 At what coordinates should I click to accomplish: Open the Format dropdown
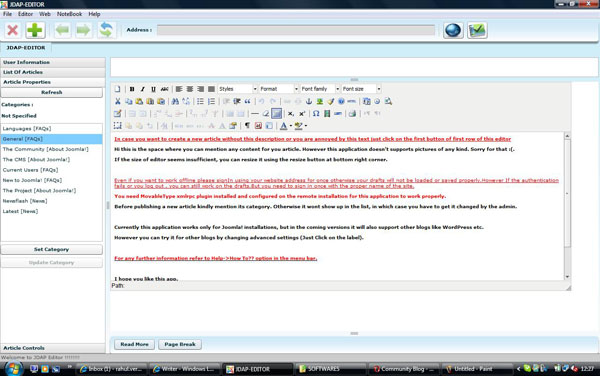(x=279, y=89)
